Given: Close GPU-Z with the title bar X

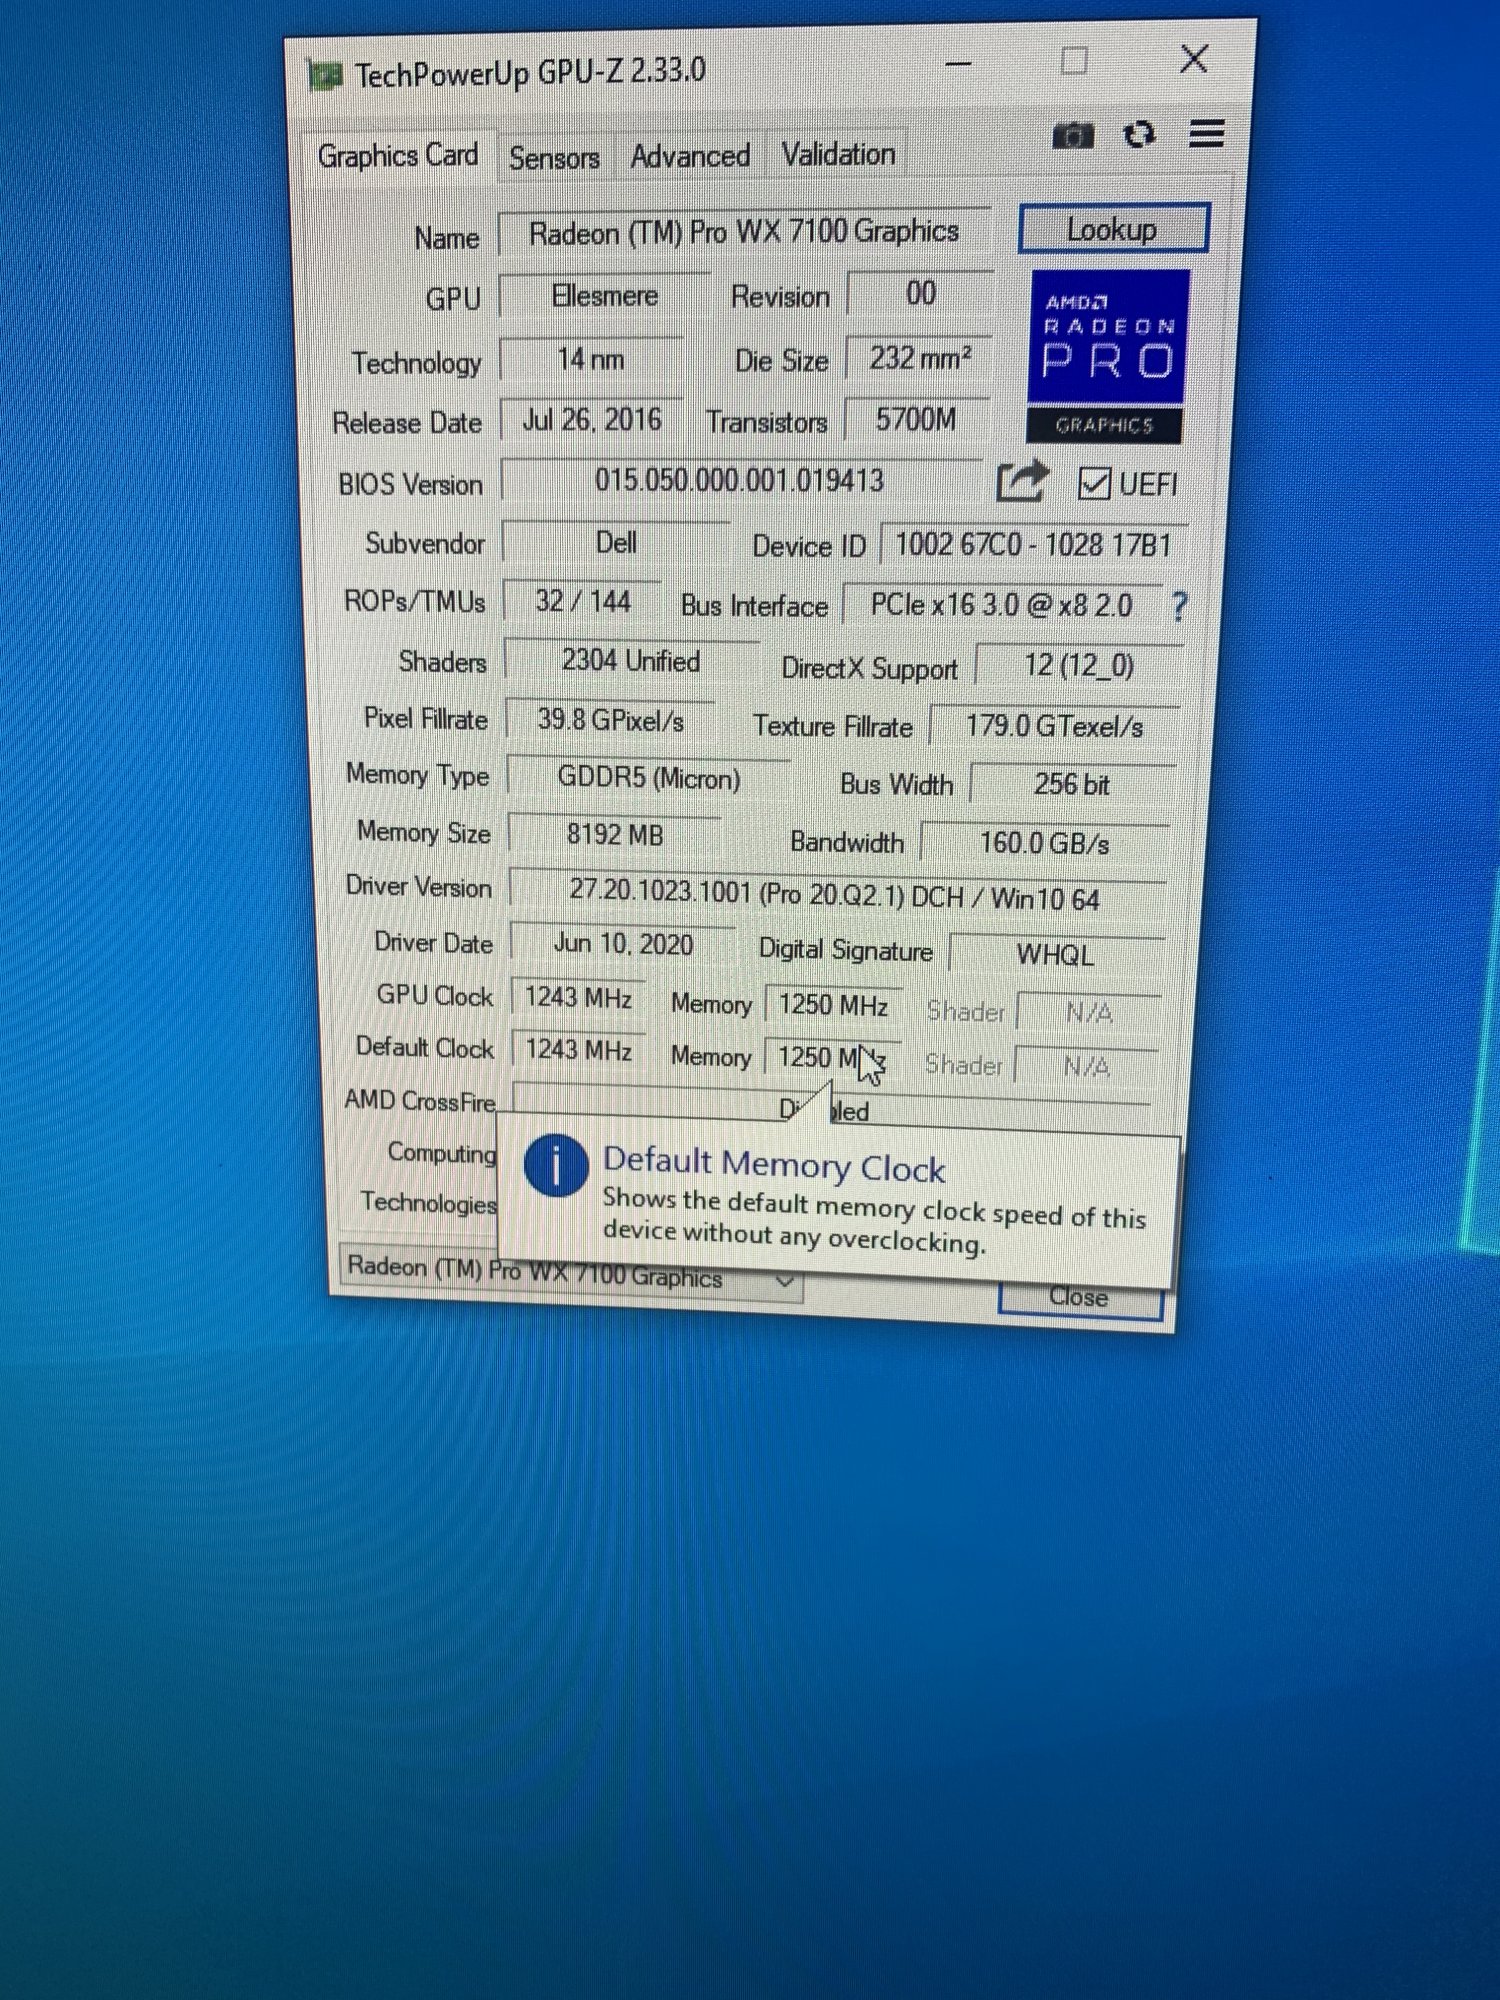Looking at the screenshot, I should tap(1194, 58).
